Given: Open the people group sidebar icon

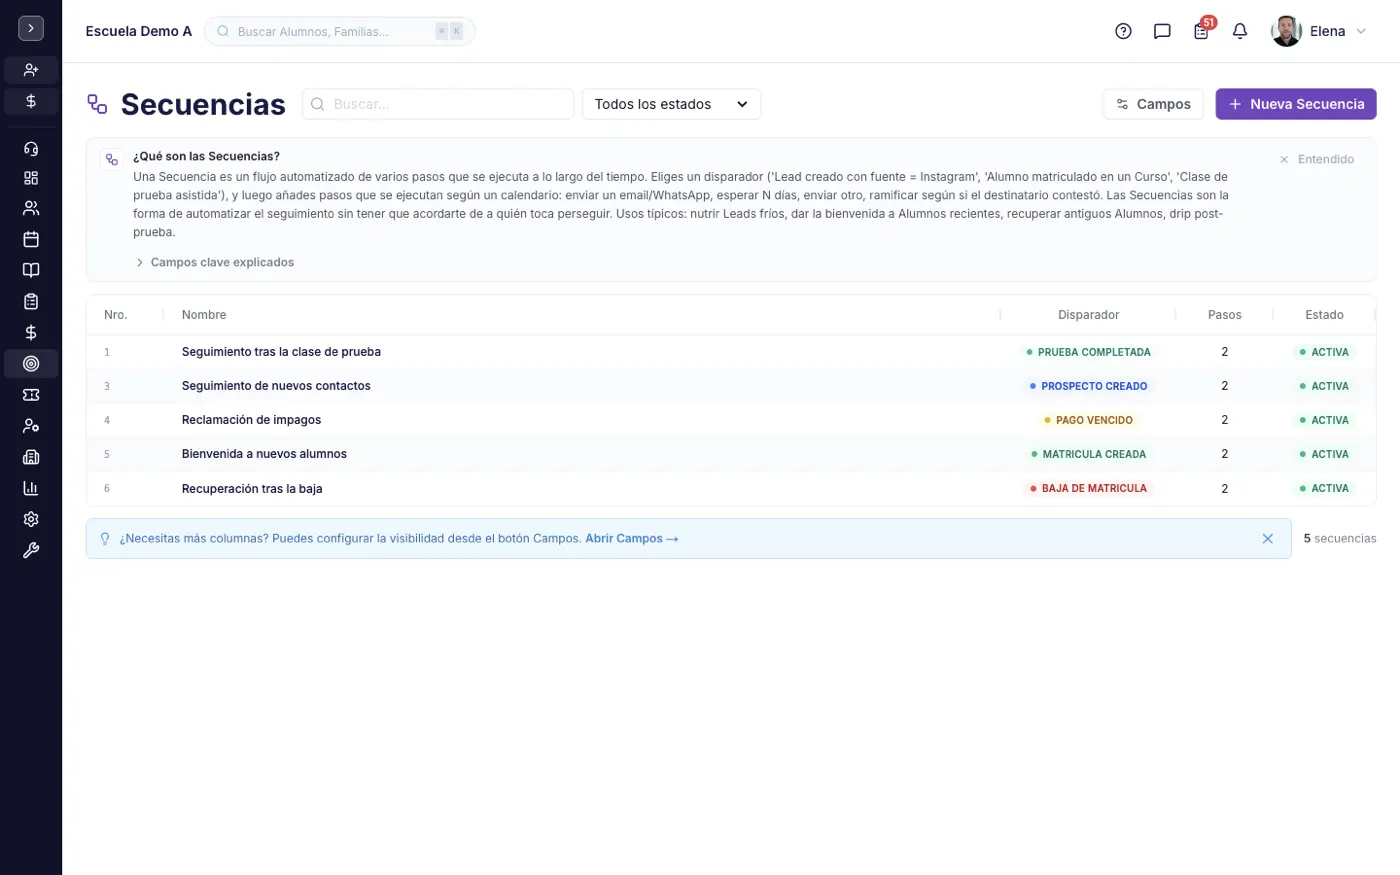Looking at the screenshot, I should coord(31,208).
